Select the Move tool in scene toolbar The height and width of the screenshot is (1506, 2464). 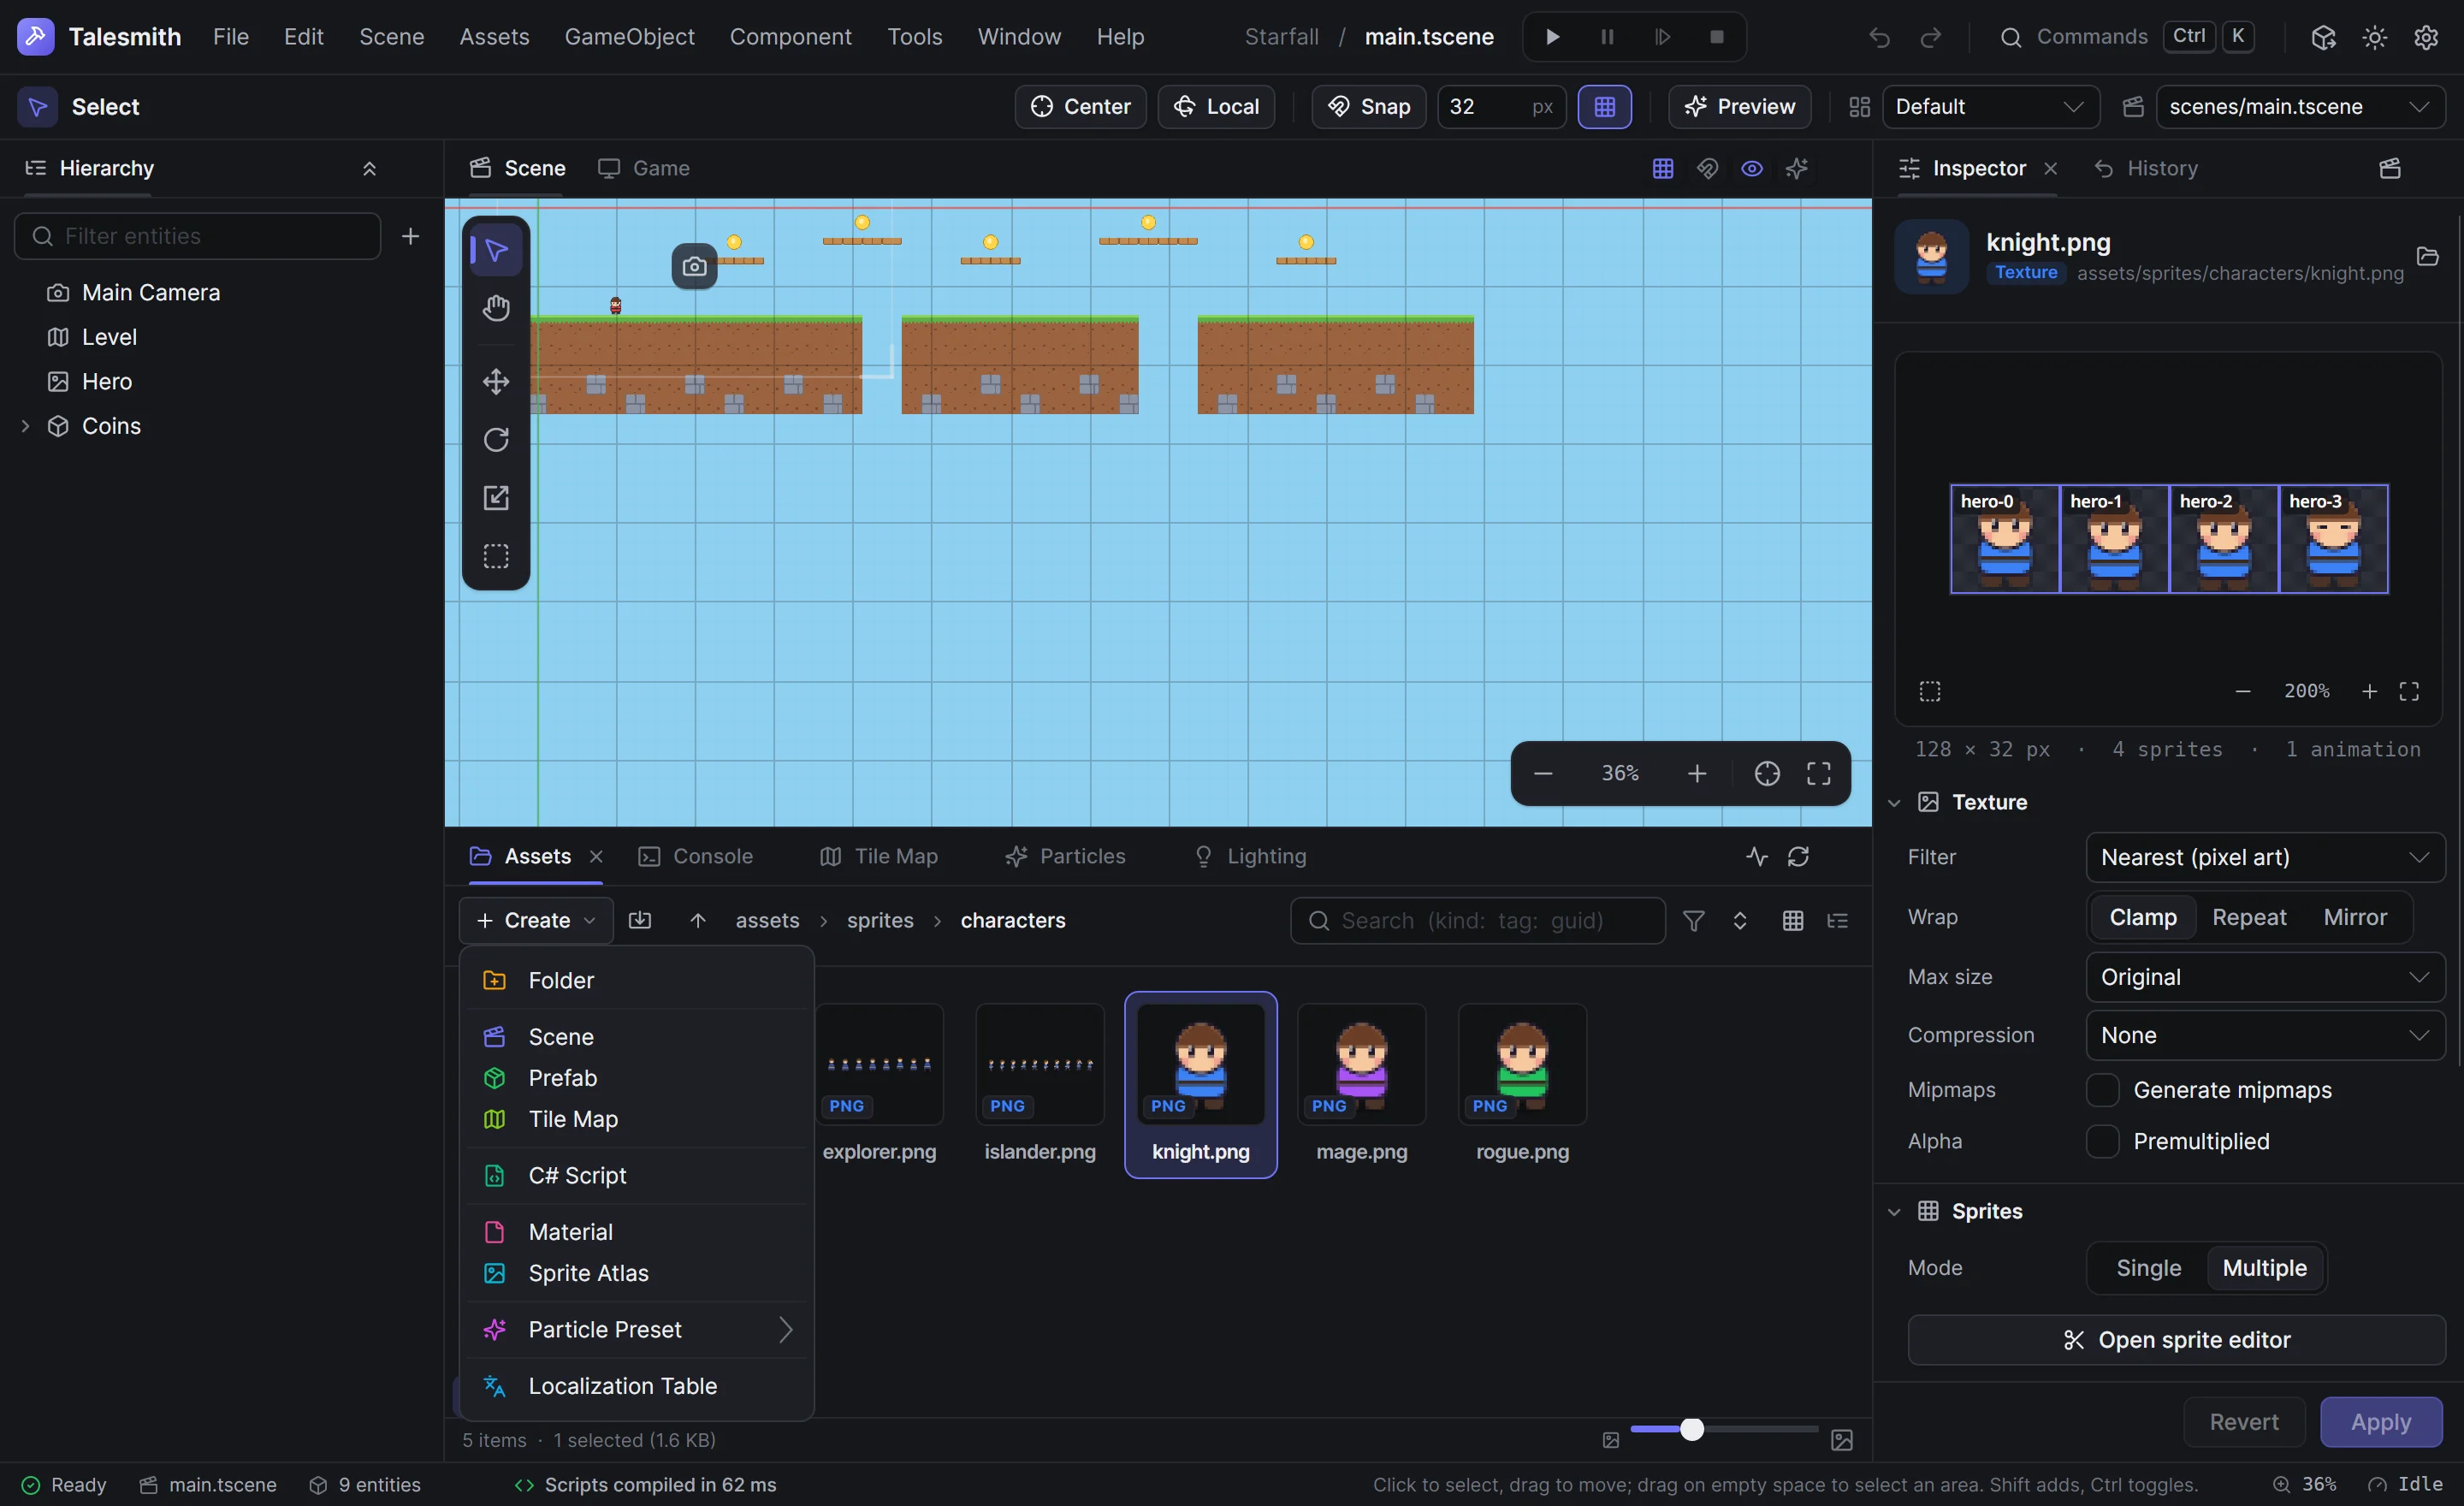point(496,381)
